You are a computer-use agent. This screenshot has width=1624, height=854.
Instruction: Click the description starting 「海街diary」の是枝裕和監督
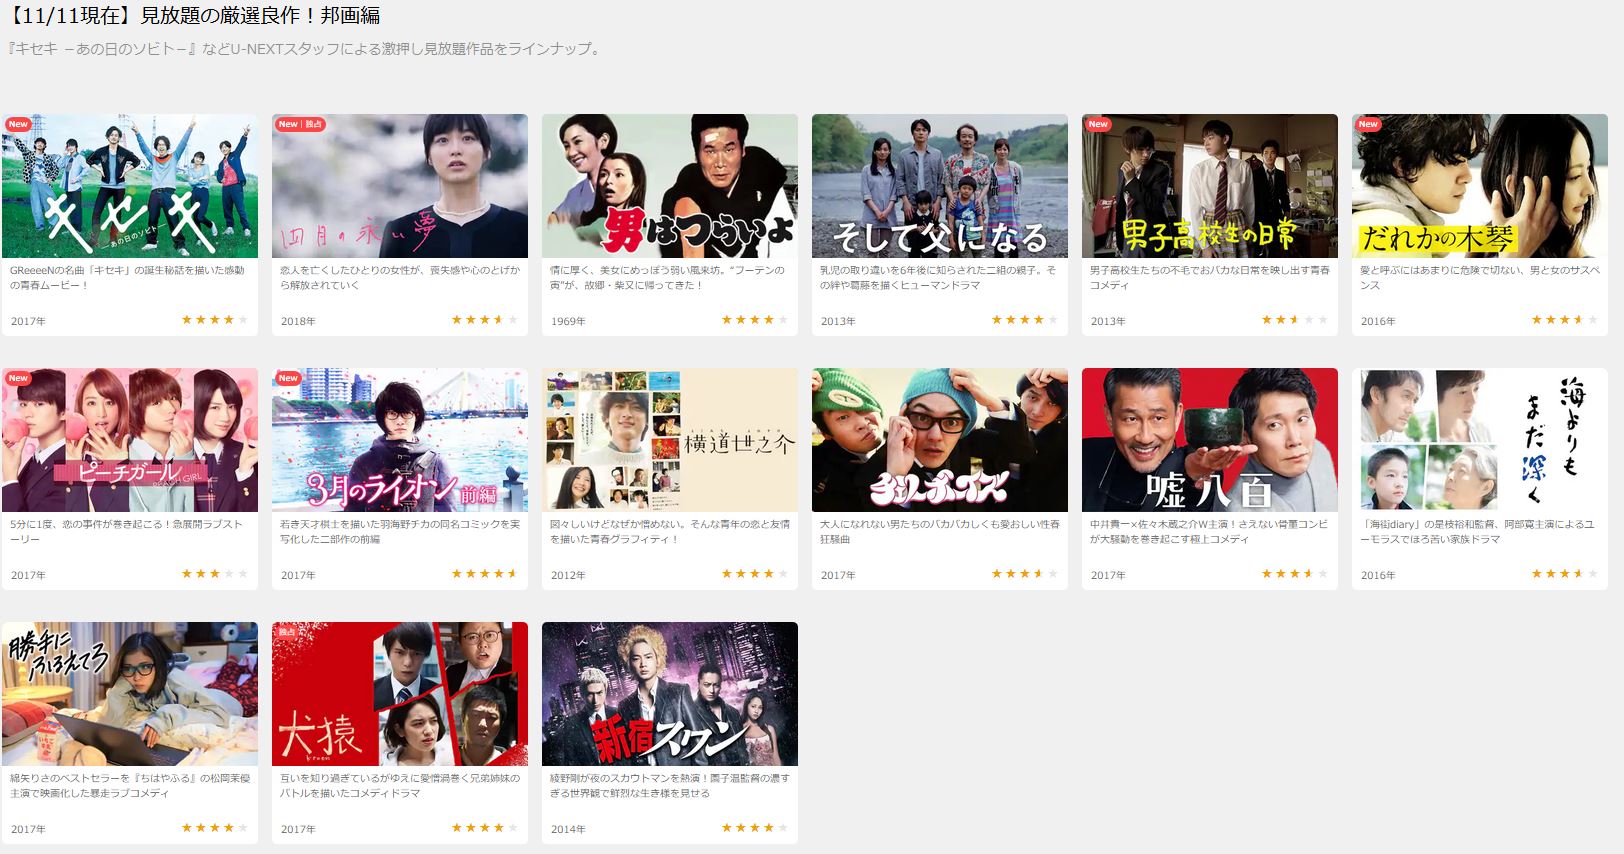point(1477,531)
